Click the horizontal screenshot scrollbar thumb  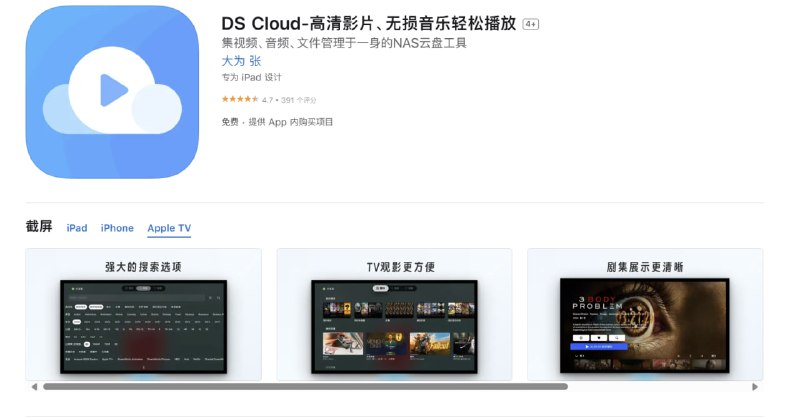[x=306, y=387]
